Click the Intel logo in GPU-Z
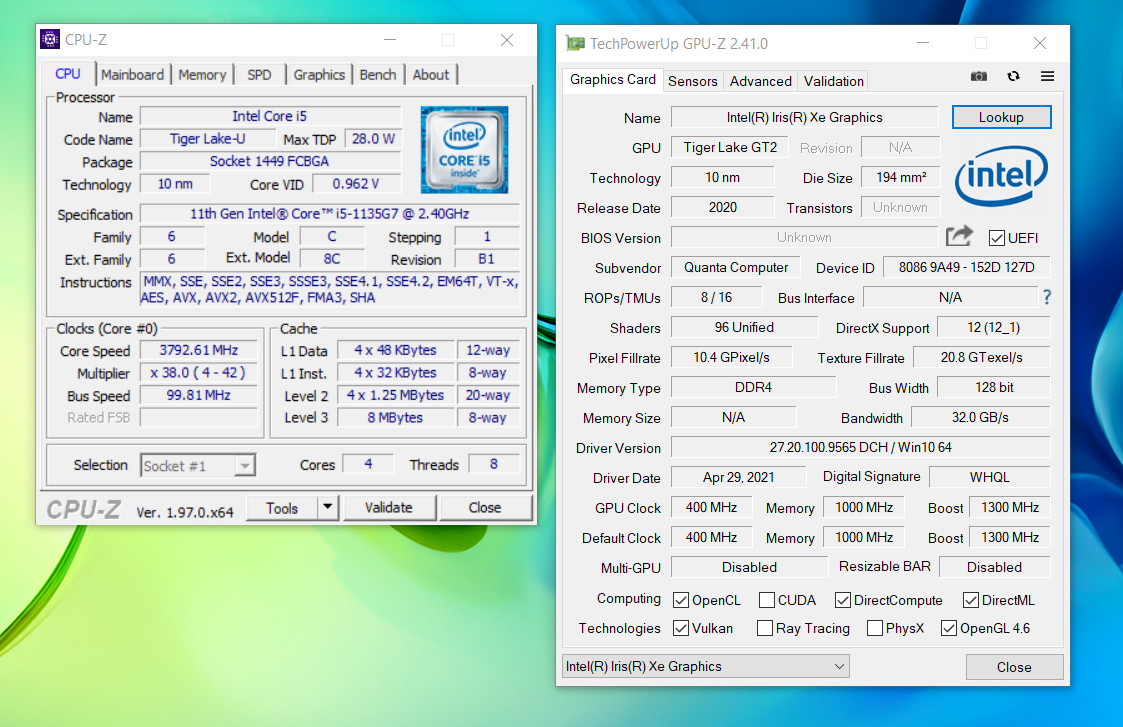 [x=1001, y=176]
